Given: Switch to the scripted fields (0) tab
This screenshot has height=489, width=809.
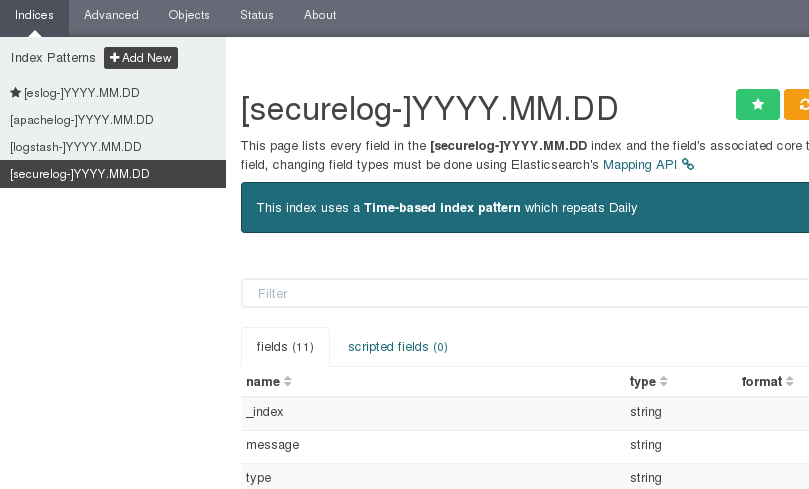Looking at the screenshot, I should 398,347.
